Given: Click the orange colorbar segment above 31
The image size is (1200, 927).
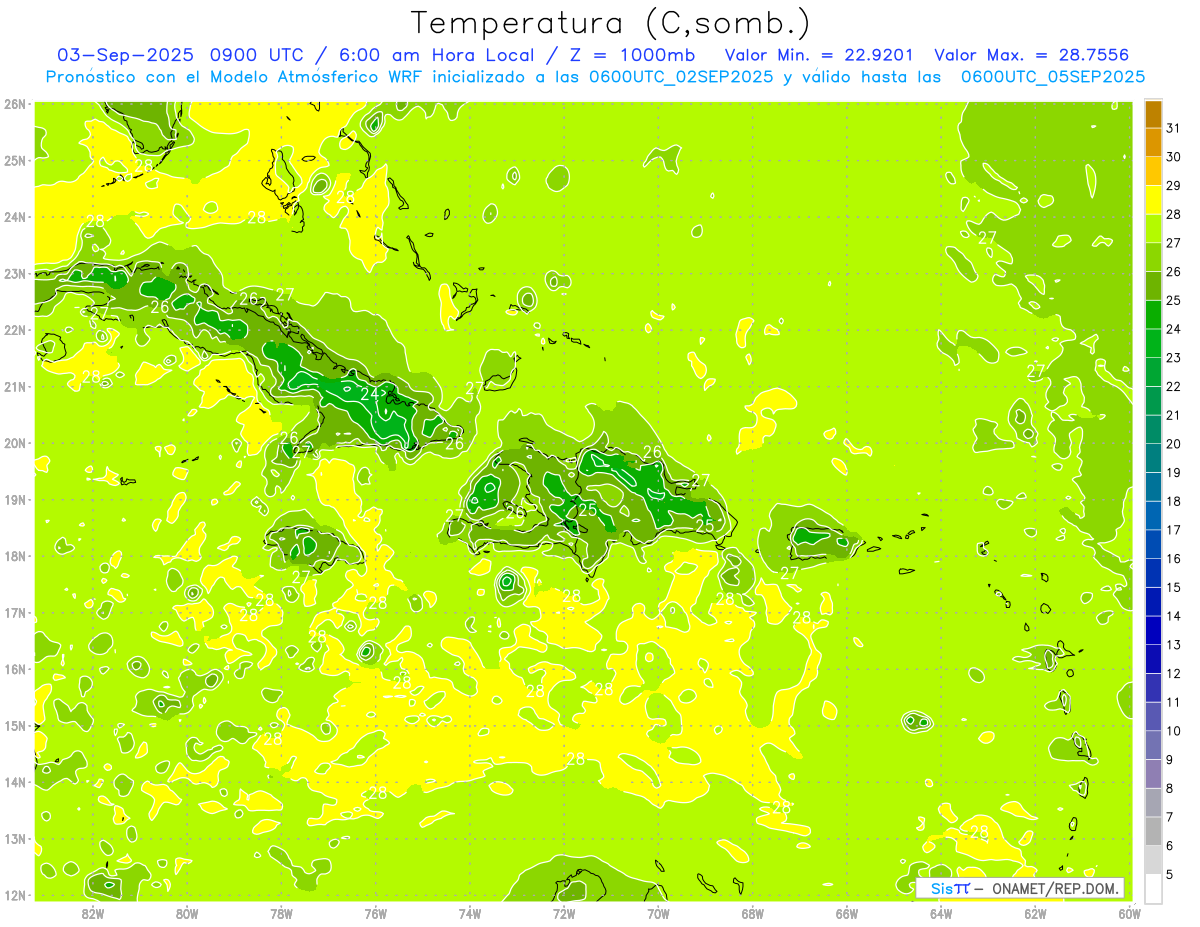Looking at the screenshot, I should (x=1153, y=114).
